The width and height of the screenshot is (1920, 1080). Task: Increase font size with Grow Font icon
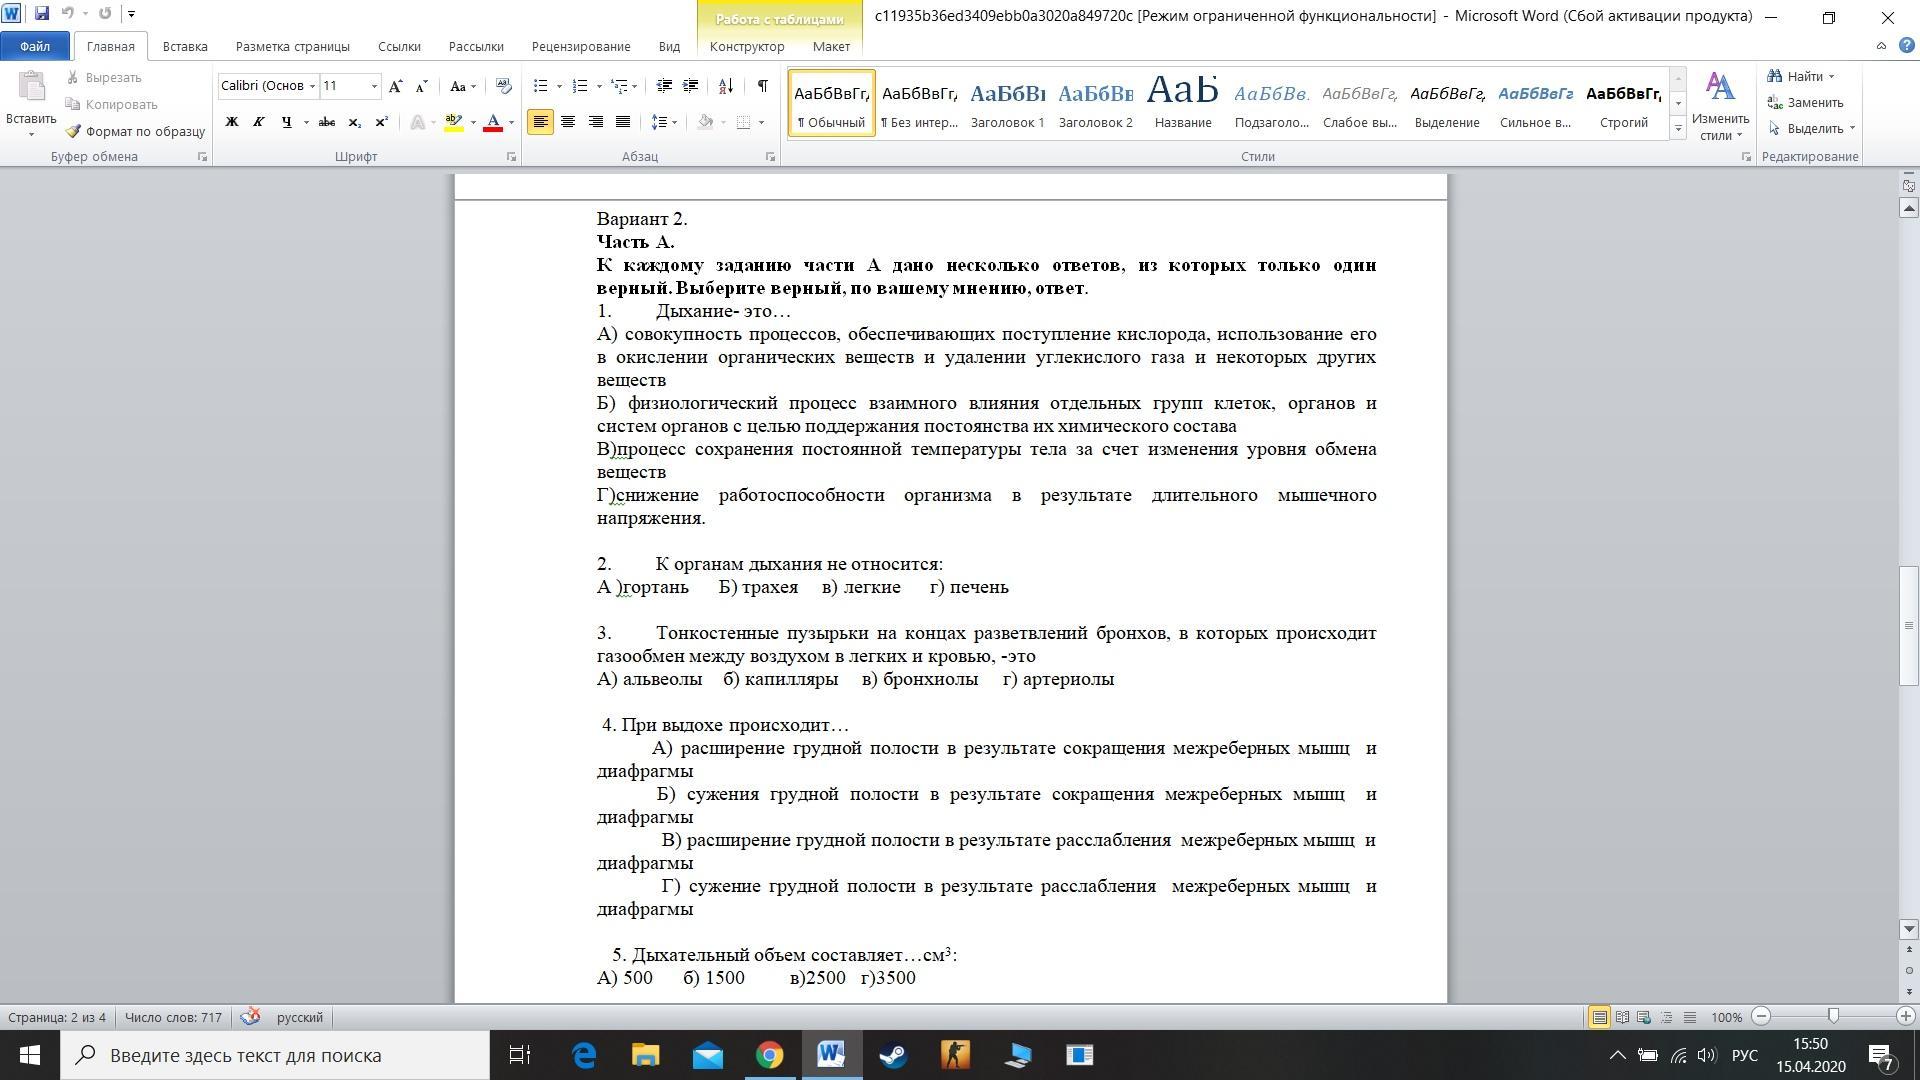396,86
